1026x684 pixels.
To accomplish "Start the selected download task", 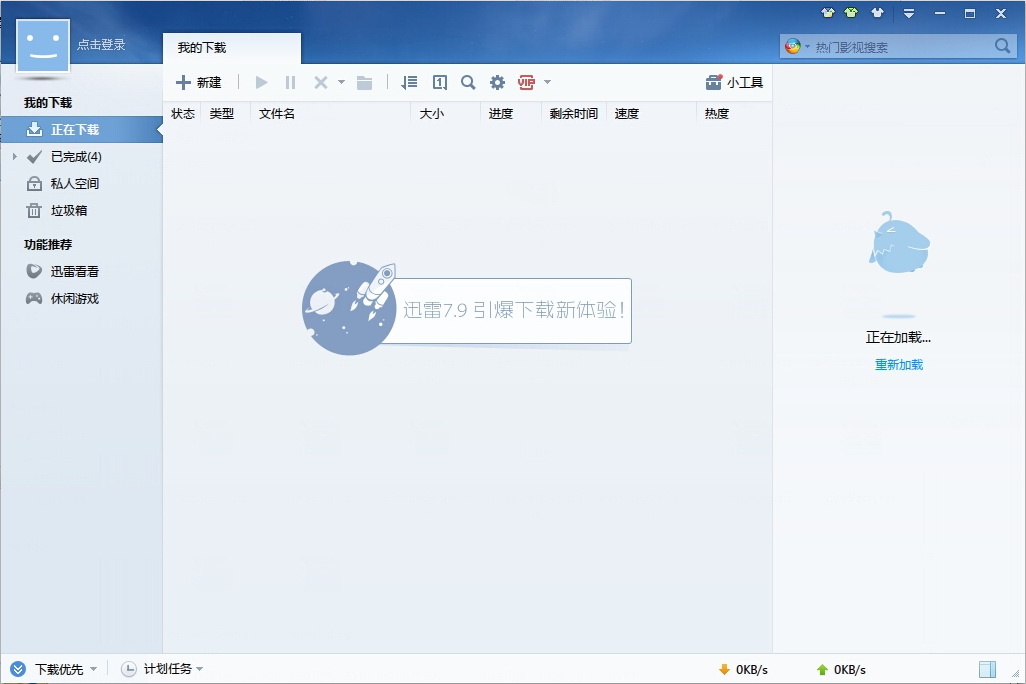I will tap(260, 82).
